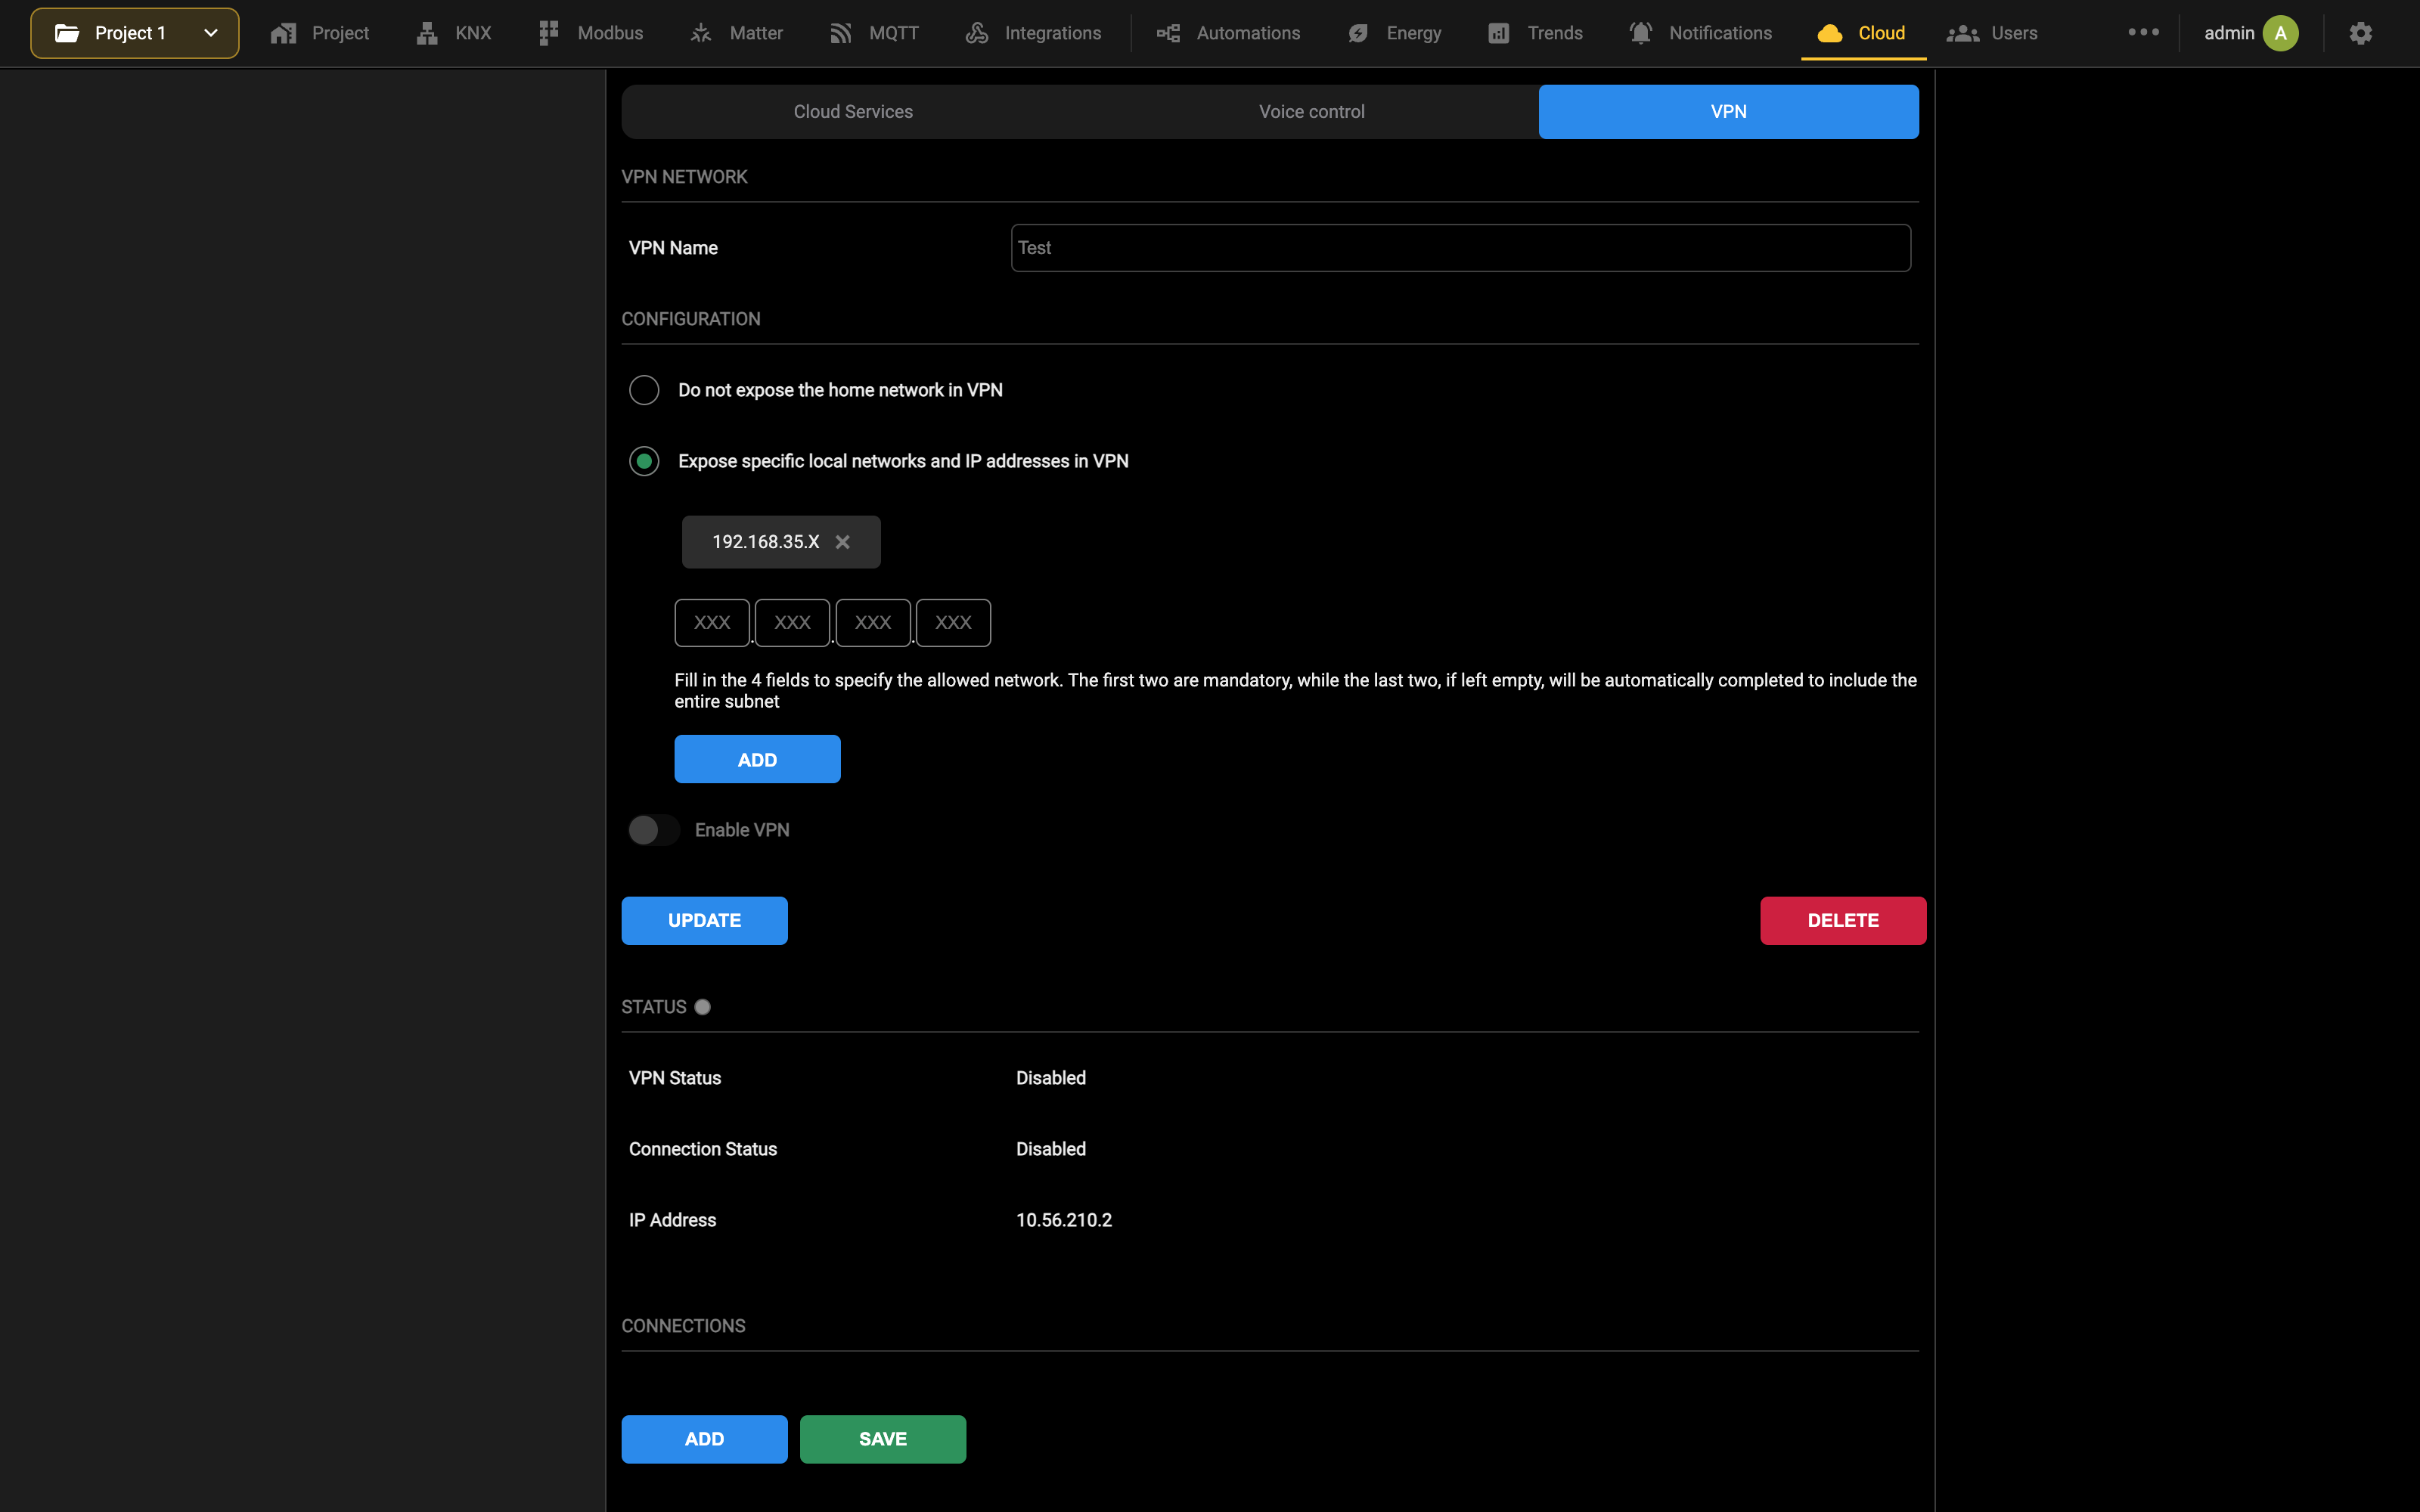Select the VPN tab
The width and height of the screenshot is (2420, 1512).
click(1728, 112)
